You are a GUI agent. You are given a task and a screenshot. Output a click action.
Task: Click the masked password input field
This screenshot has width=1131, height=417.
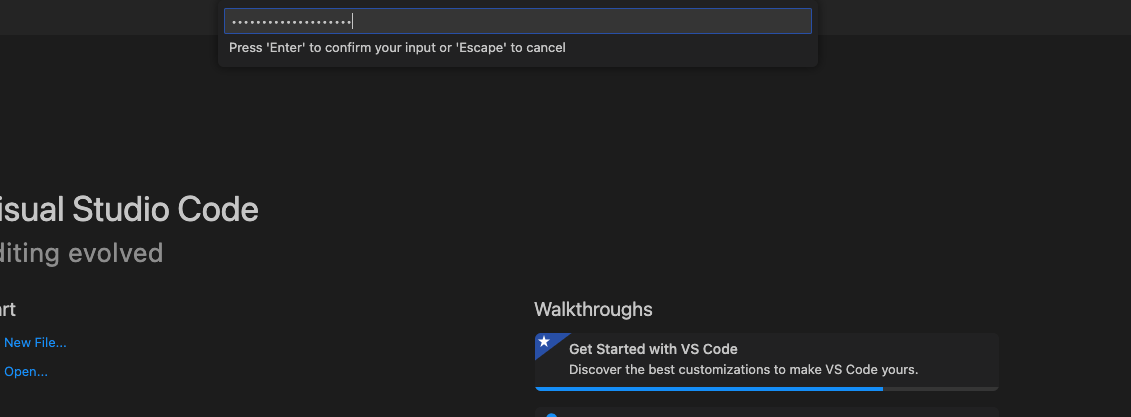[x=517, y=21]
